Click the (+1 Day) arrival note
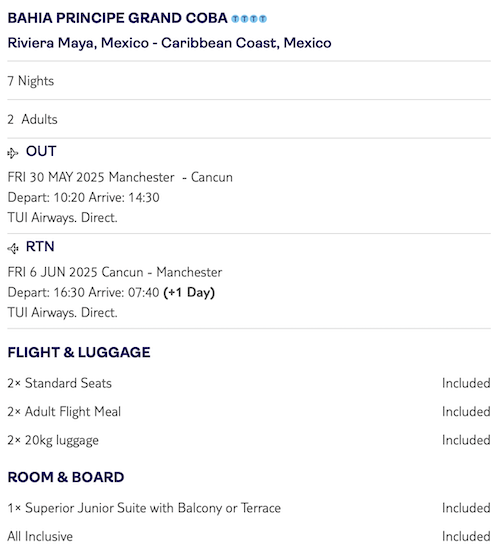The image size is (500, 557). point(189,293)
